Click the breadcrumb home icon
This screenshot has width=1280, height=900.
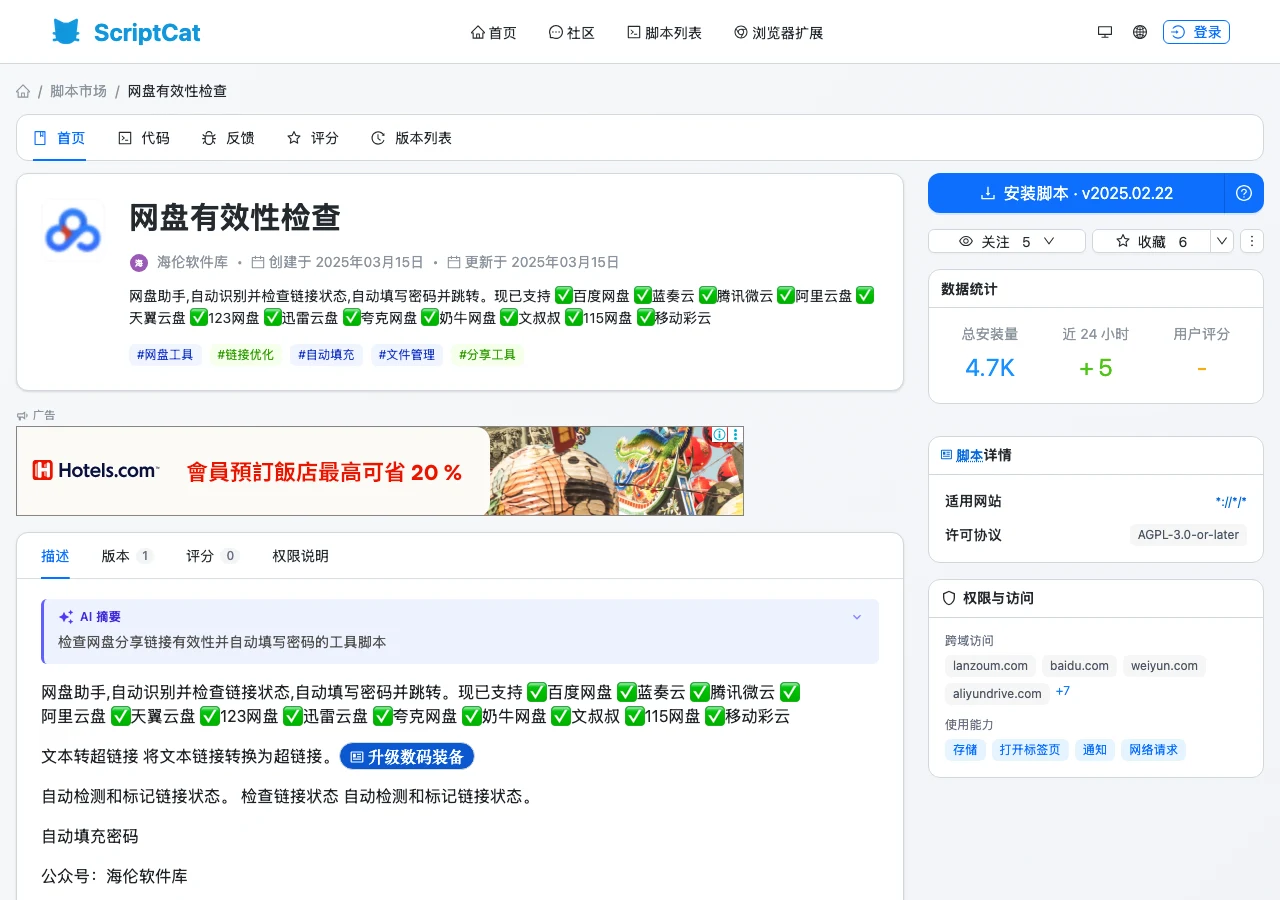click(x=23, y=91)
